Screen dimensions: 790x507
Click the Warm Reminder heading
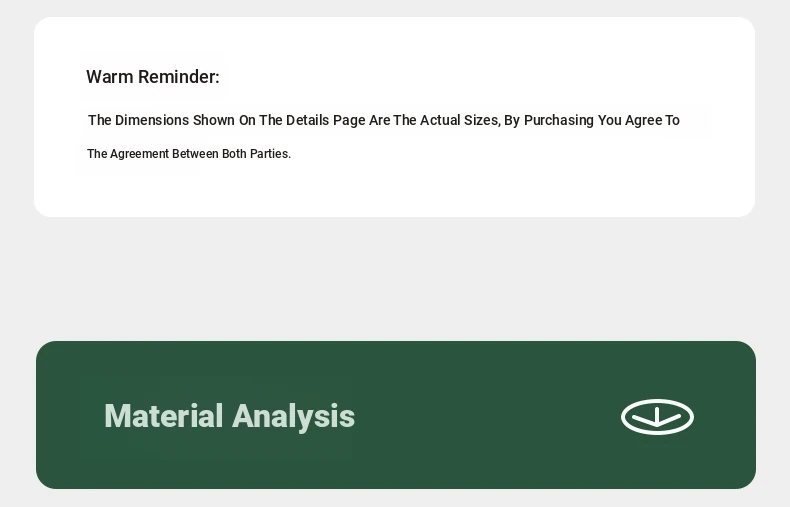pos(153,77)
